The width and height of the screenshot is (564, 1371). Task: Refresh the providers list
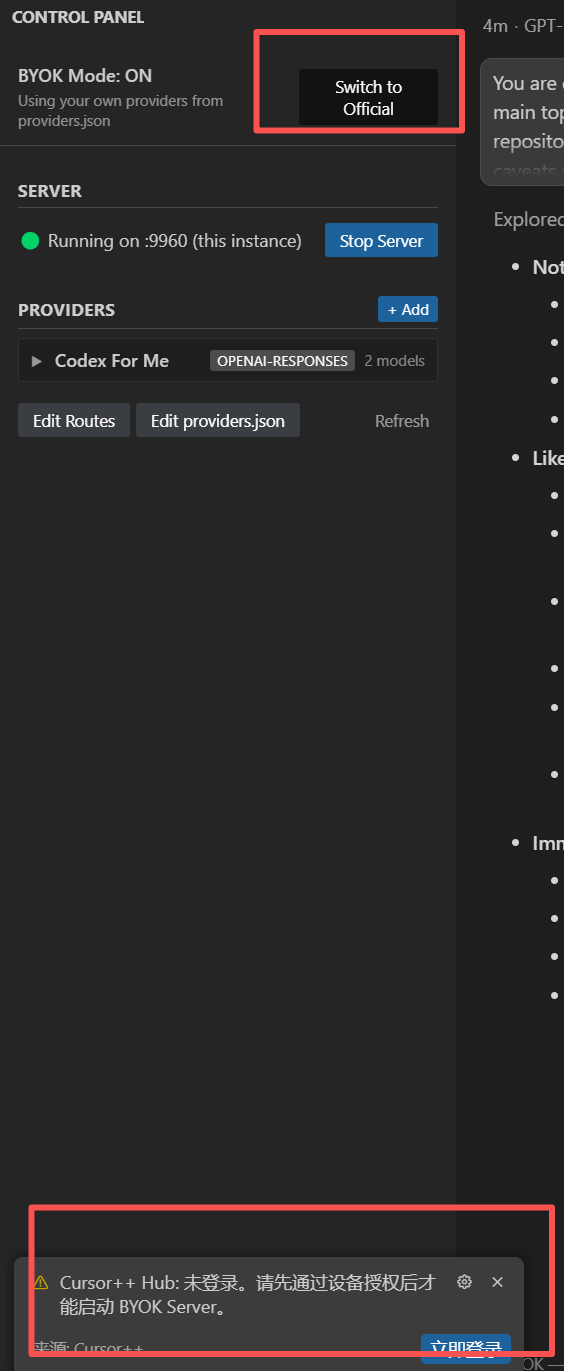pos(402,421)
